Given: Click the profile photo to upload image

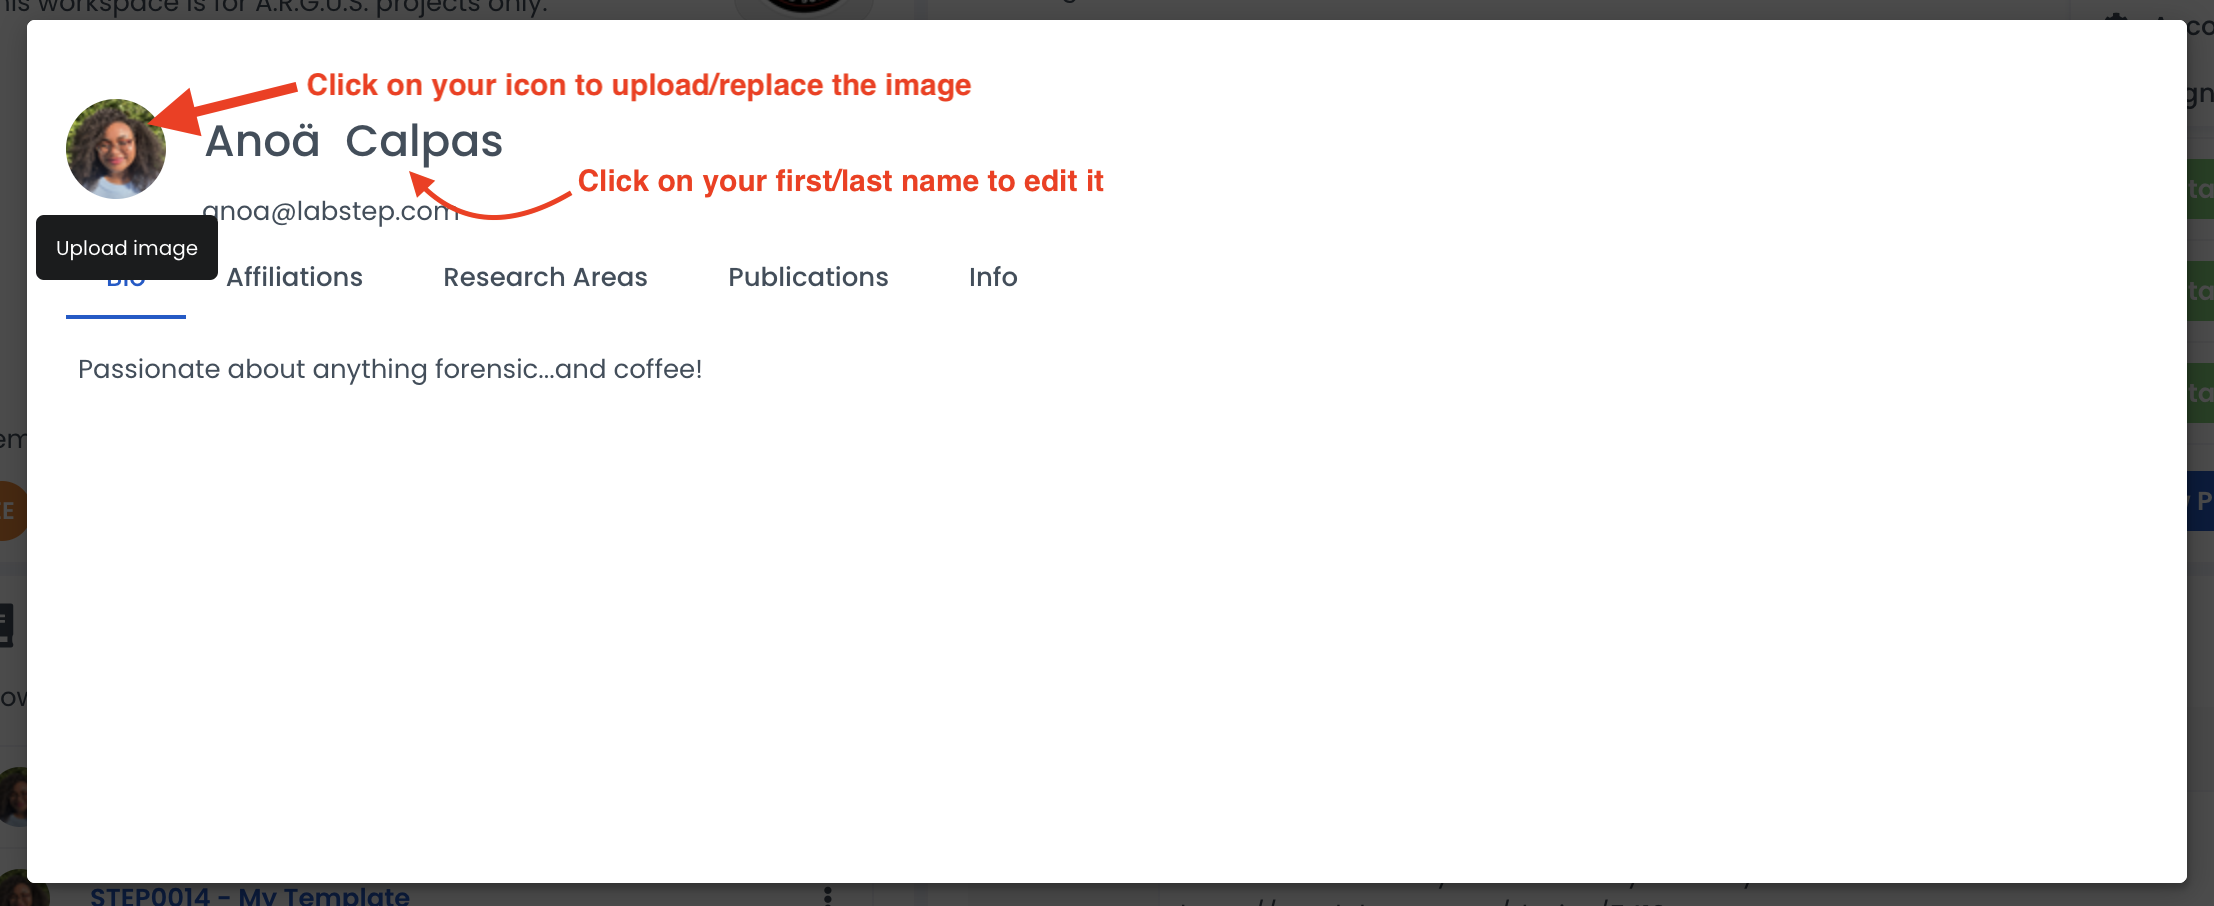Looking at the screenshot, I should click(115, 149).
